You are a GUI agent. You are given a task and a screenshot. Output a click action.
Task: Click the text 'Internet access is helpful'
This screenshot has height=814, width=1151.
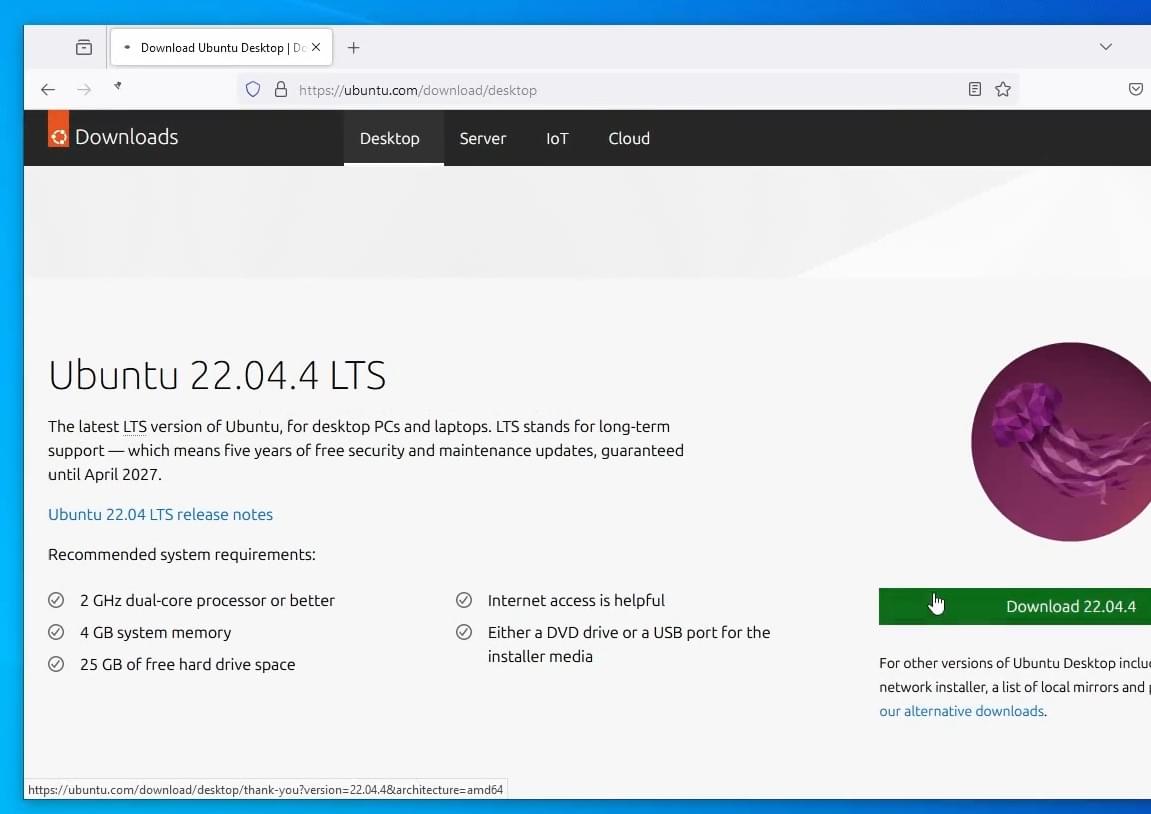[576, 600]
